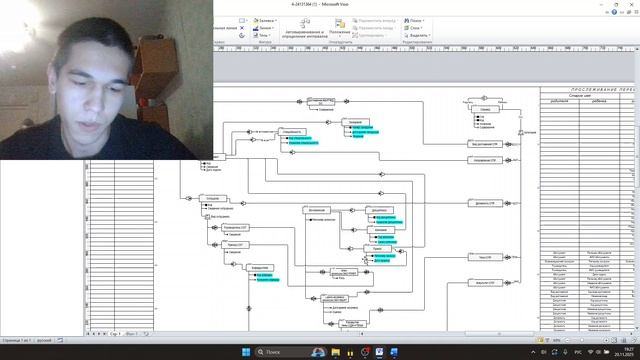Open the taskbar clock and date
Screen dimensions: 640x360
pos(624,352)
